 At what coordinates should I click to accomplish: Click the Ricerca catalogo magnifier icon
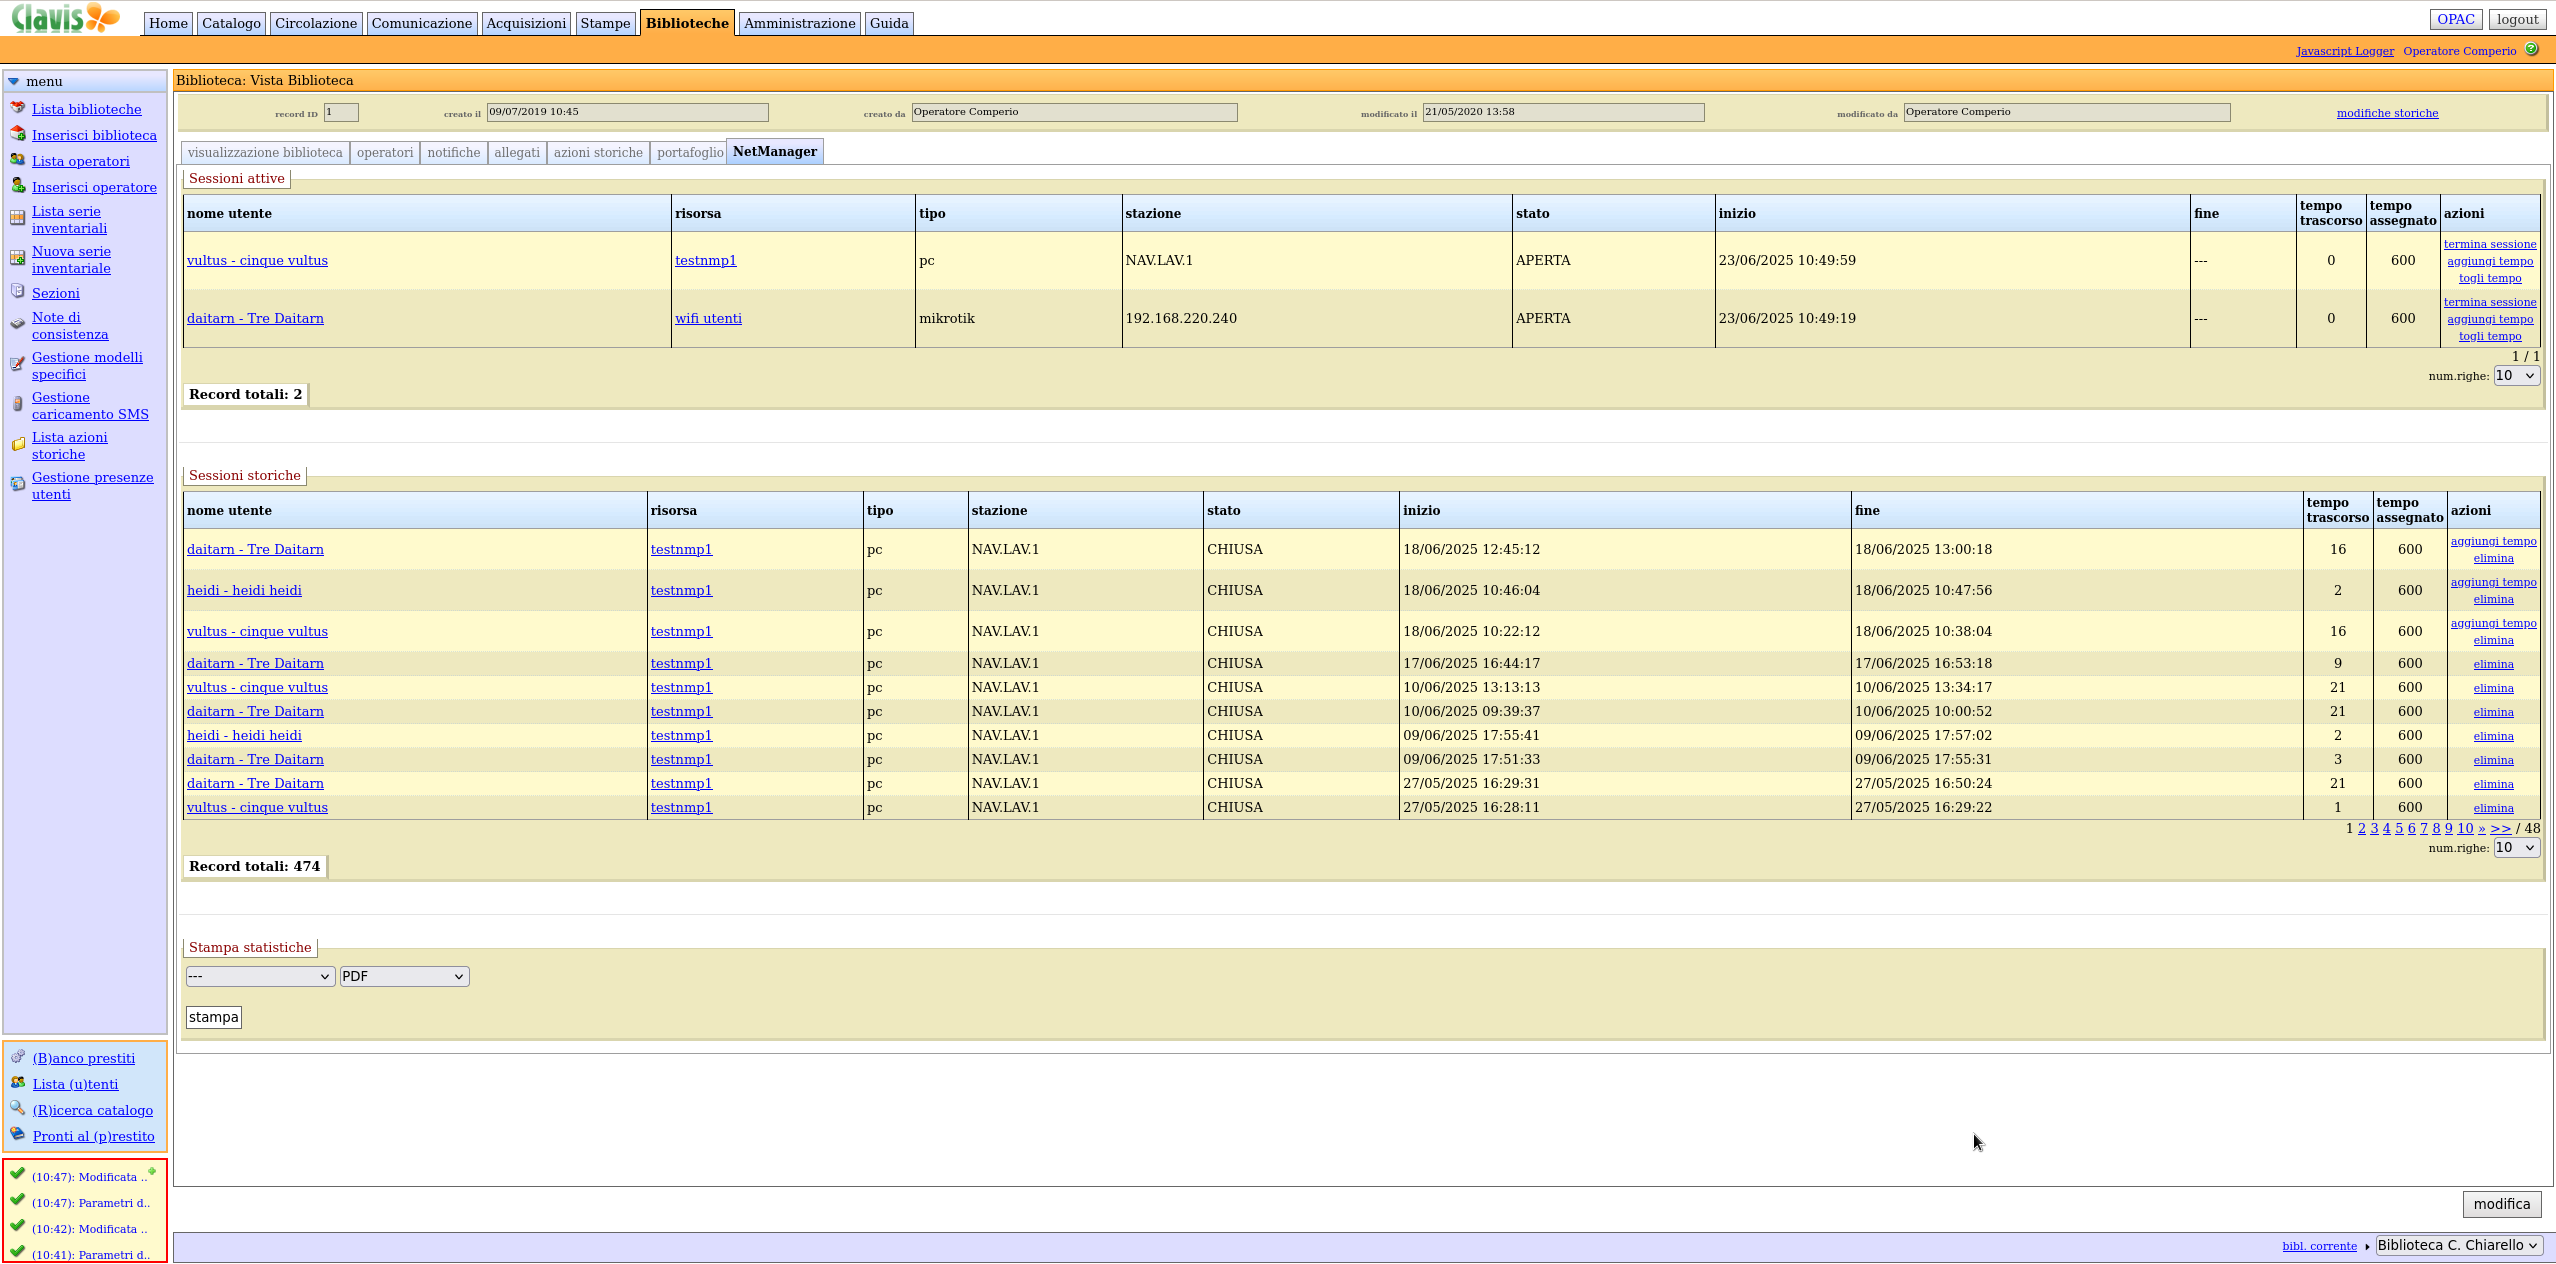pyautogui.click(x=17, y=1109)
